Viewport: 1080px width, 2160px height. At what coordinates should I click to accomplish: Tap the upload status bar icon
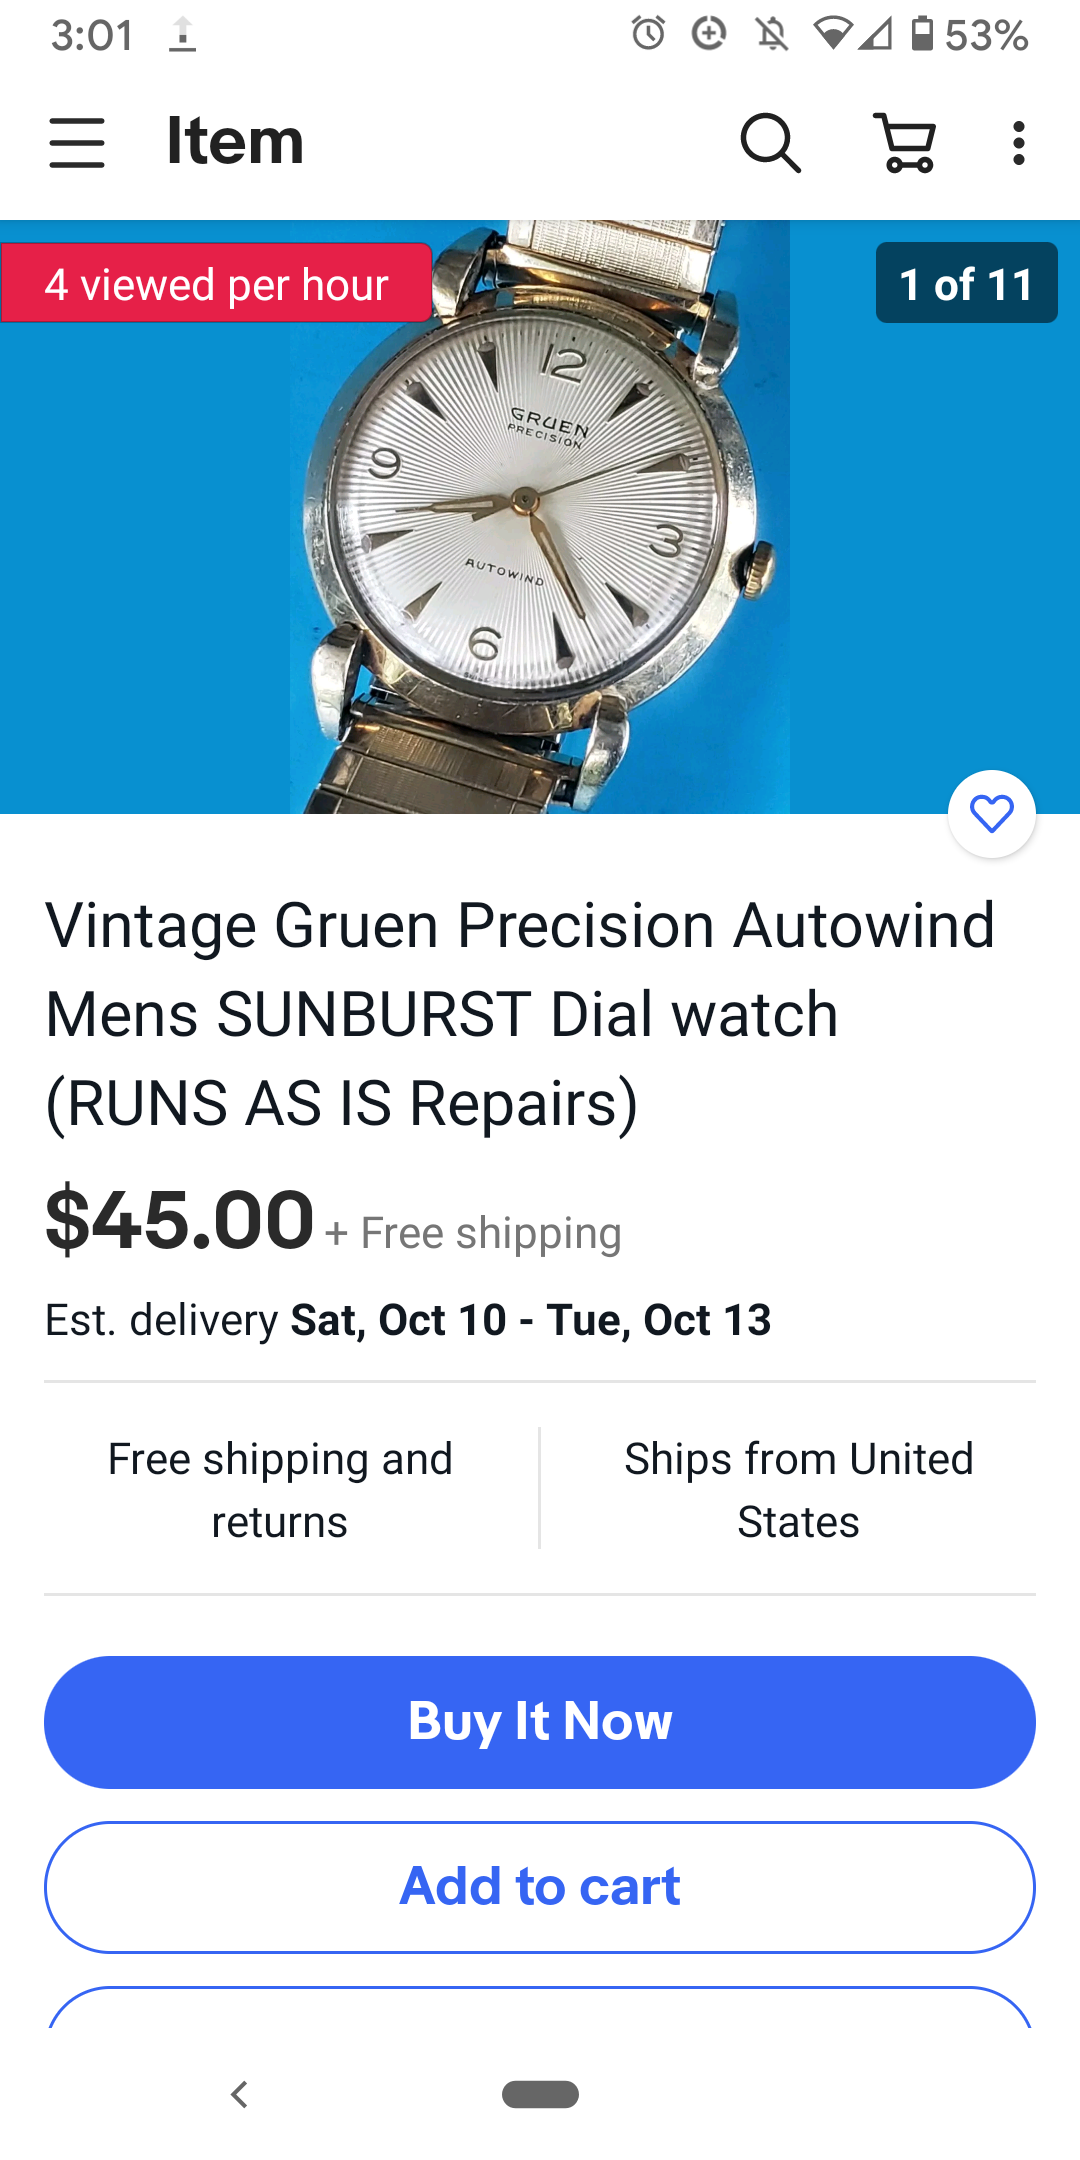182,34
